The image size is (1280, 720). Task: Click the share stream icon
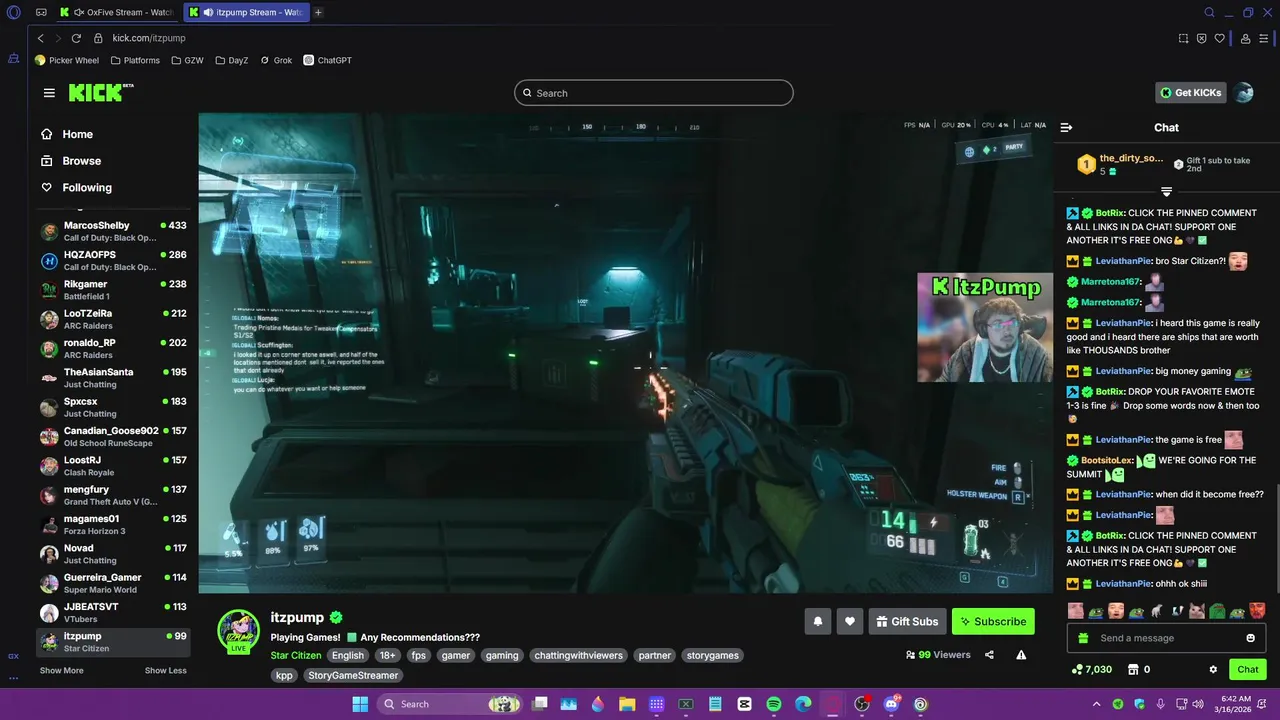989,655
